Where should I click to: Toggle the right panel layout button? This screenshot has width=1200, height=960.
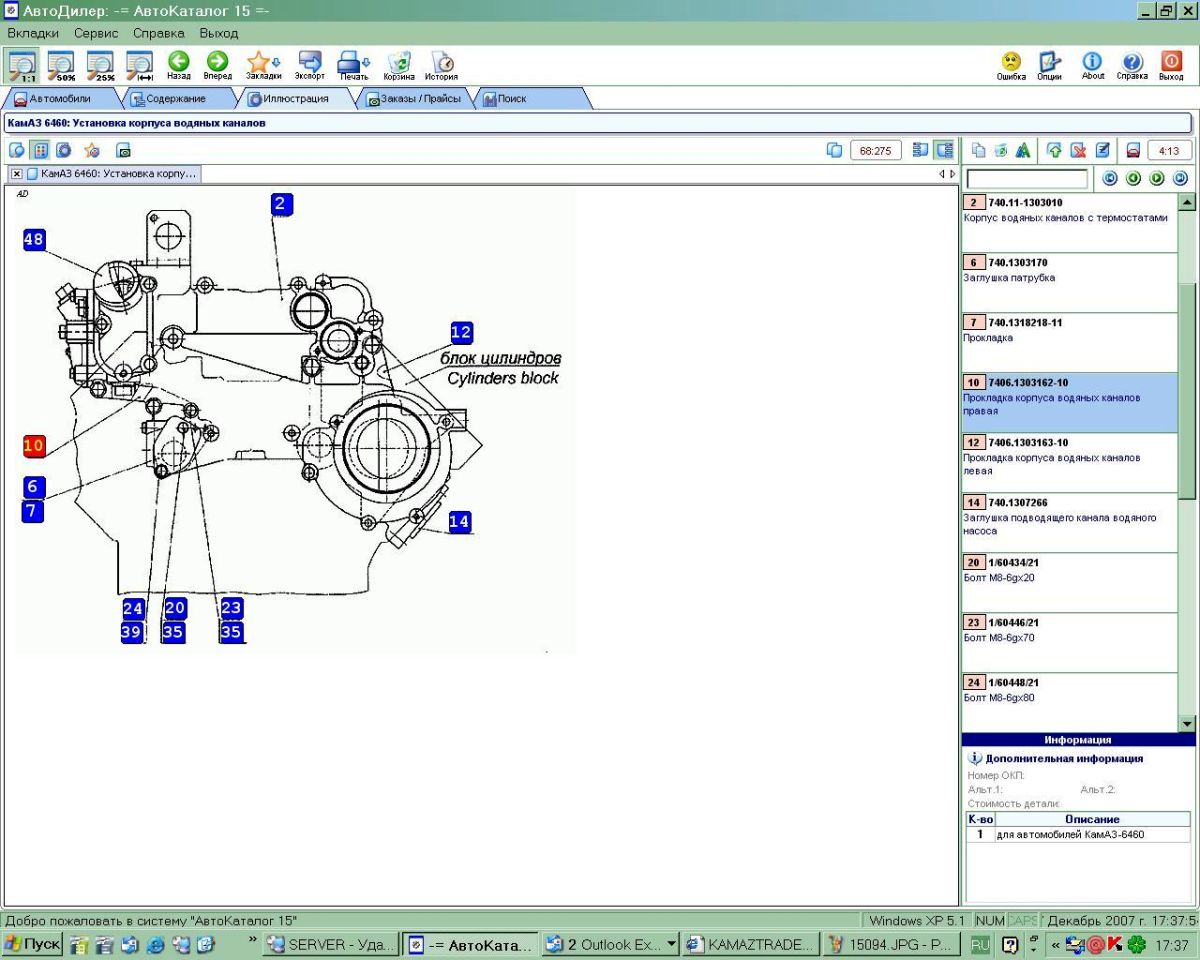[943, 150]
